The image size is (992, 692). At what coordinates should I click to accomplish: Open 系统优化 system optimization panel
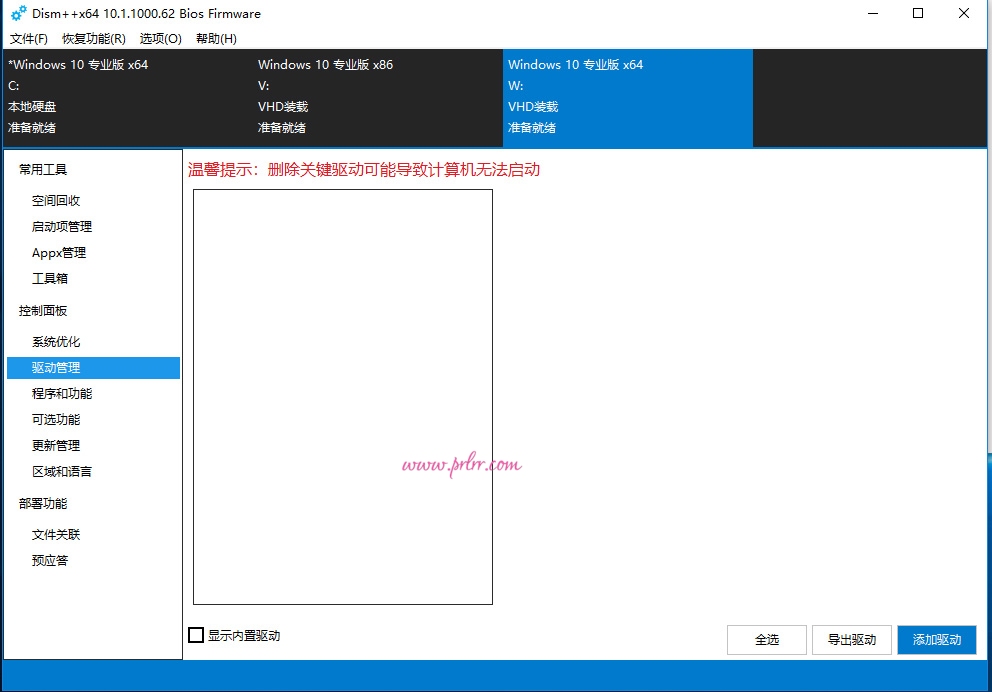(57, 341)
